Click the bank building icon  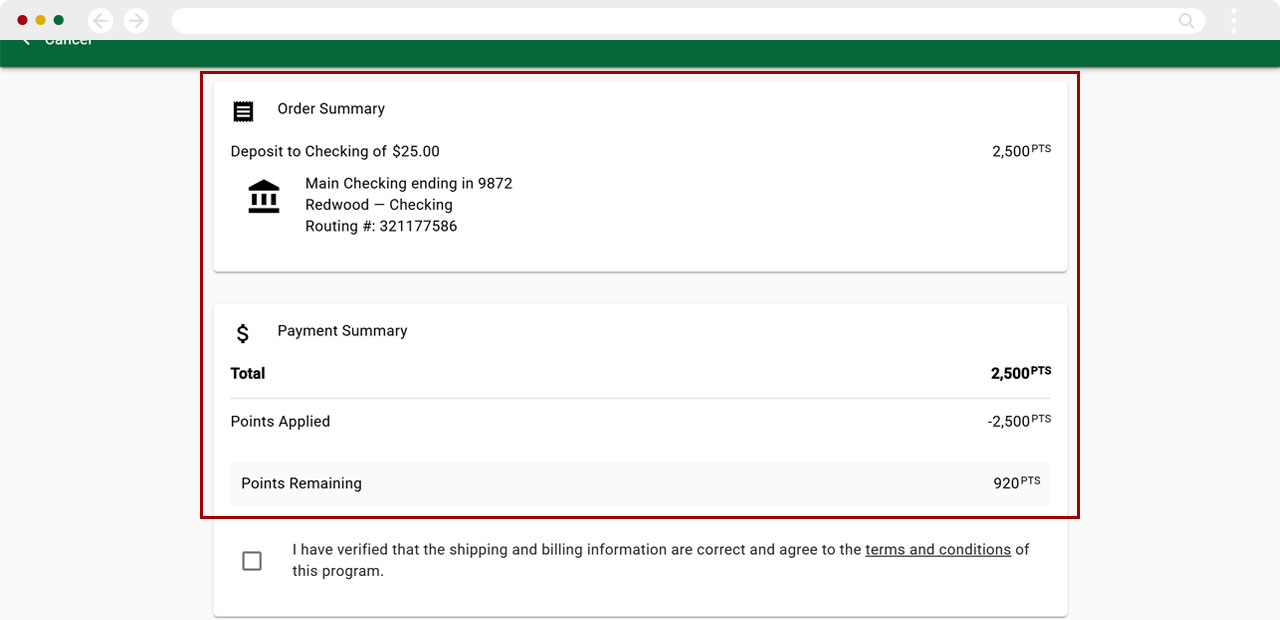coord(264,197)
